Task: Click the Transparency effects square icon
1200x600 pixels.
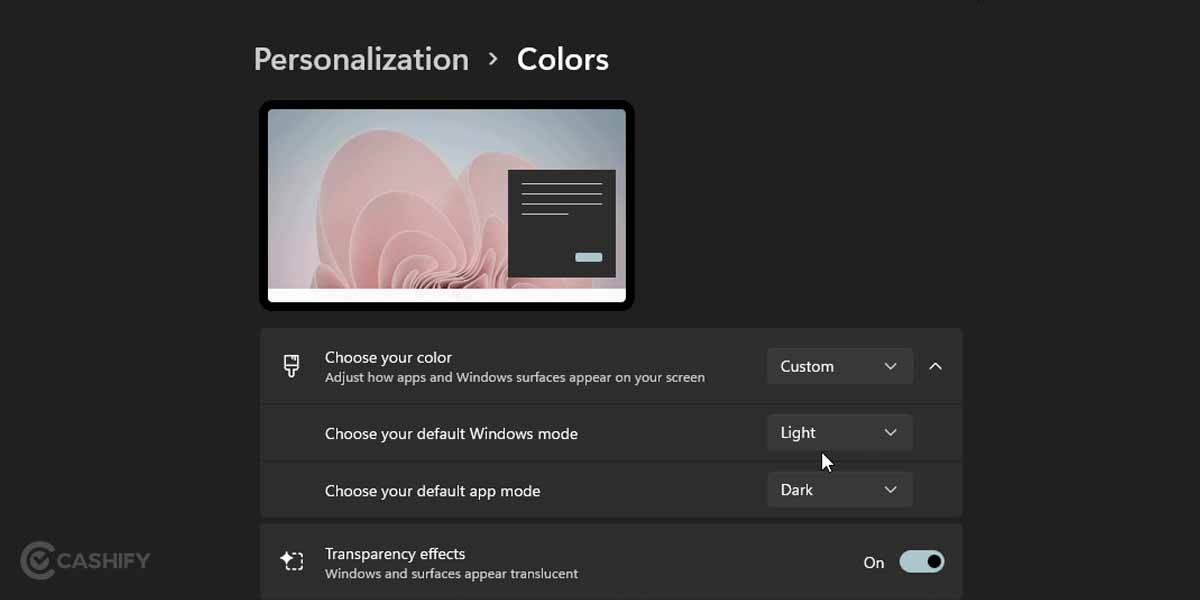Action: coord(292,561)
